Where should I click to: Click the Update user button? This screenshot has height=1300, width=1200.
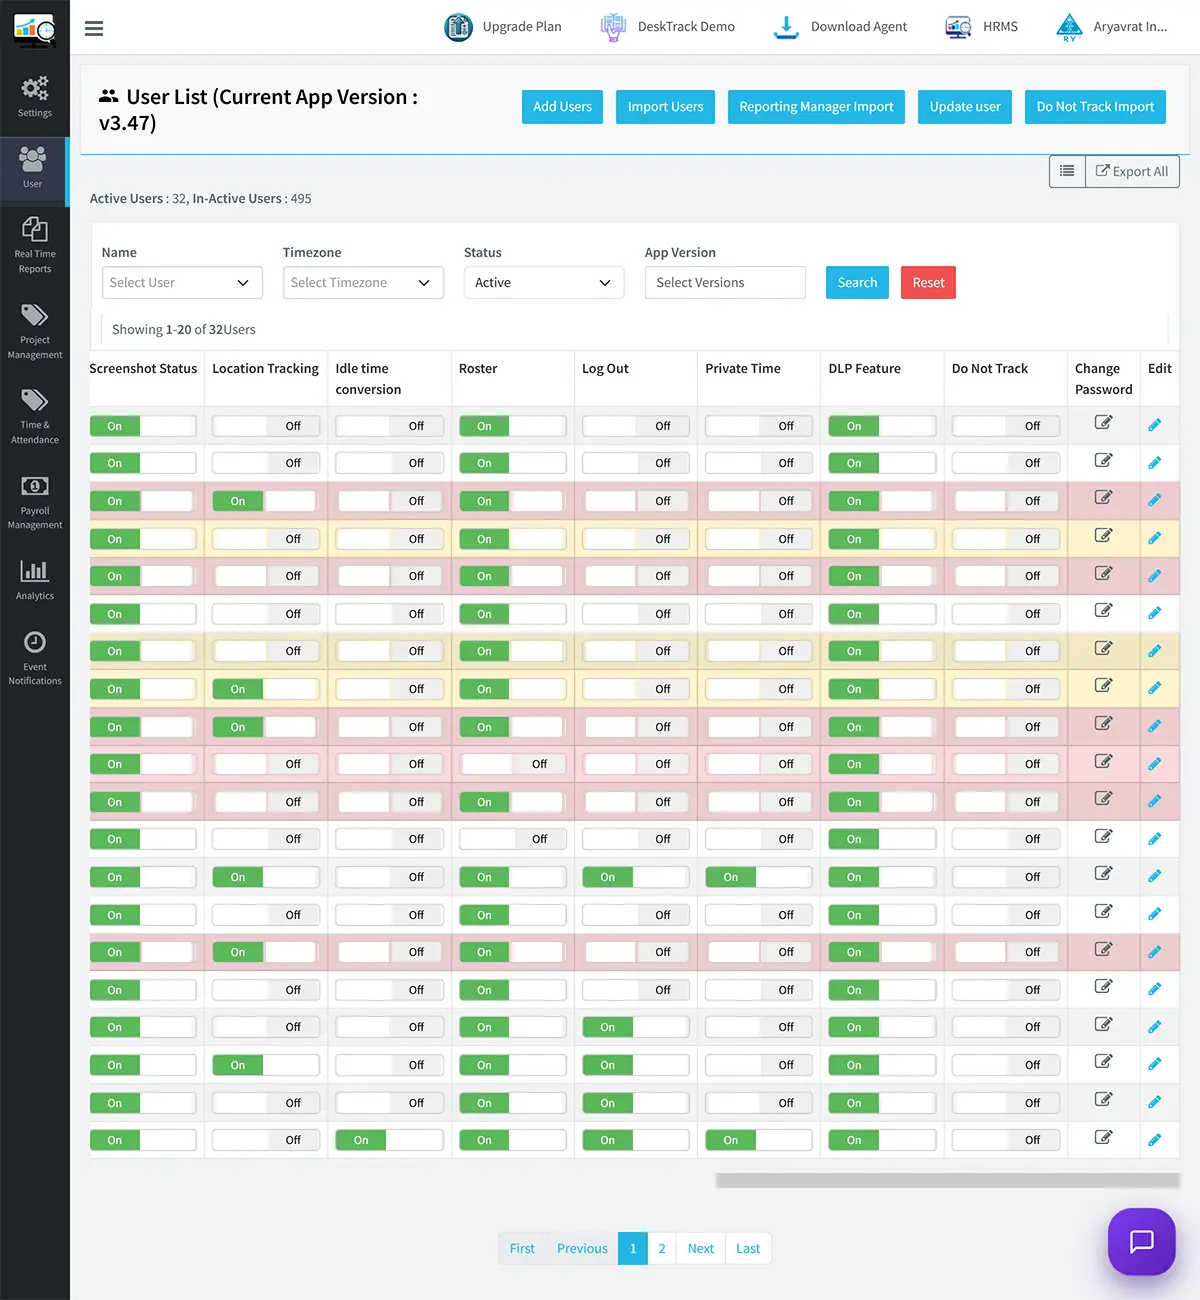(x=965, y=107)
